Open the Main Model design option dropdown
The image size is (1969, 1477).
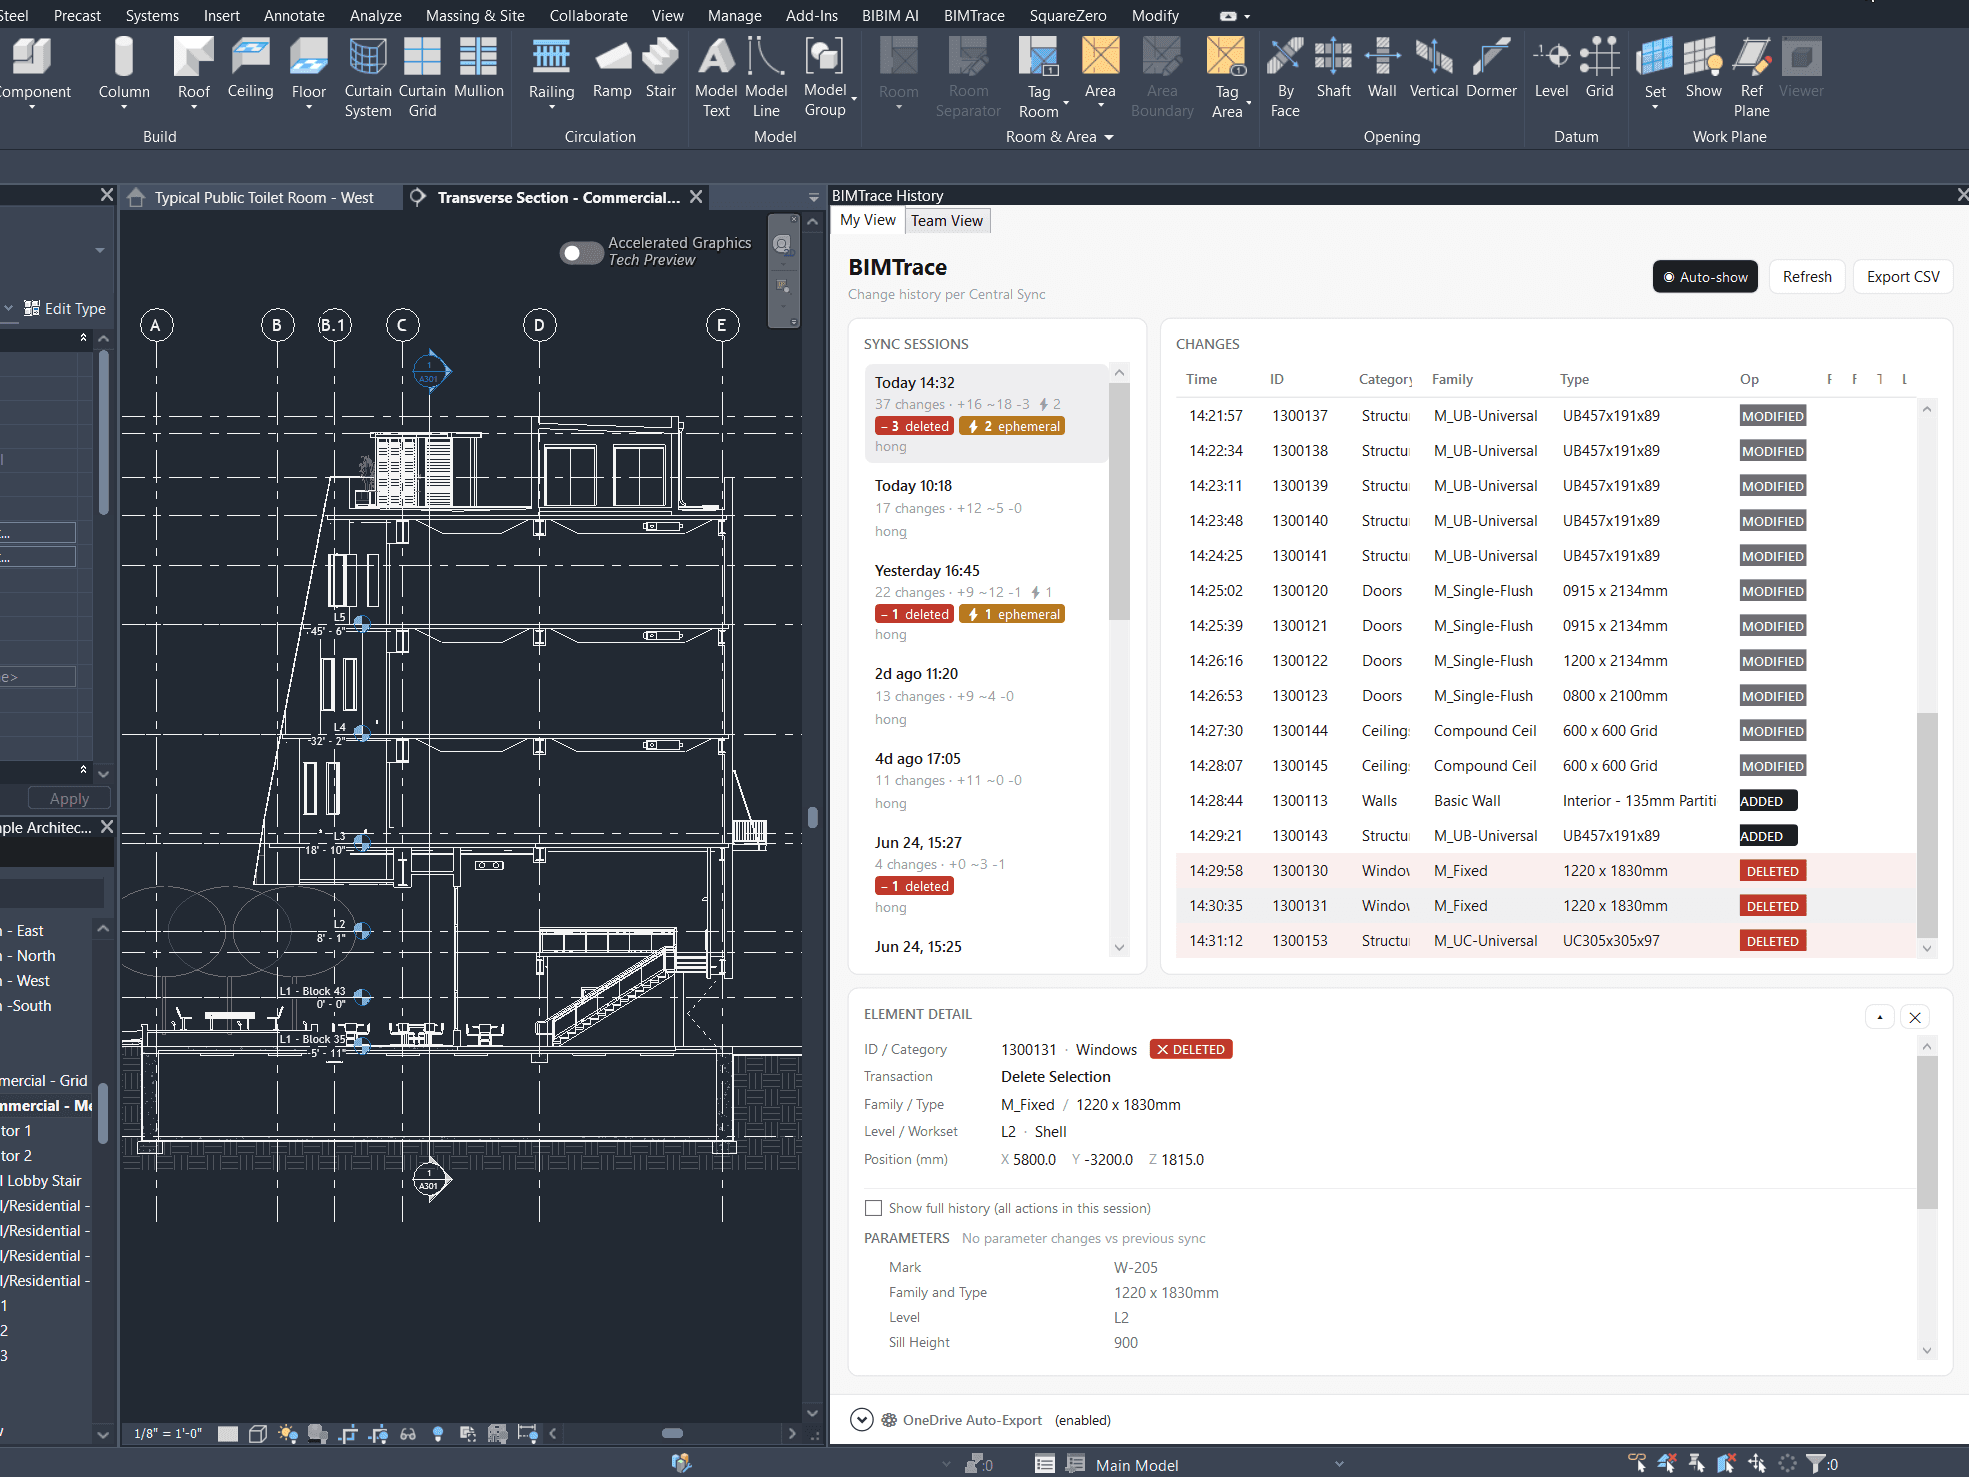pyautogui.click(x=1339, y=1465)
